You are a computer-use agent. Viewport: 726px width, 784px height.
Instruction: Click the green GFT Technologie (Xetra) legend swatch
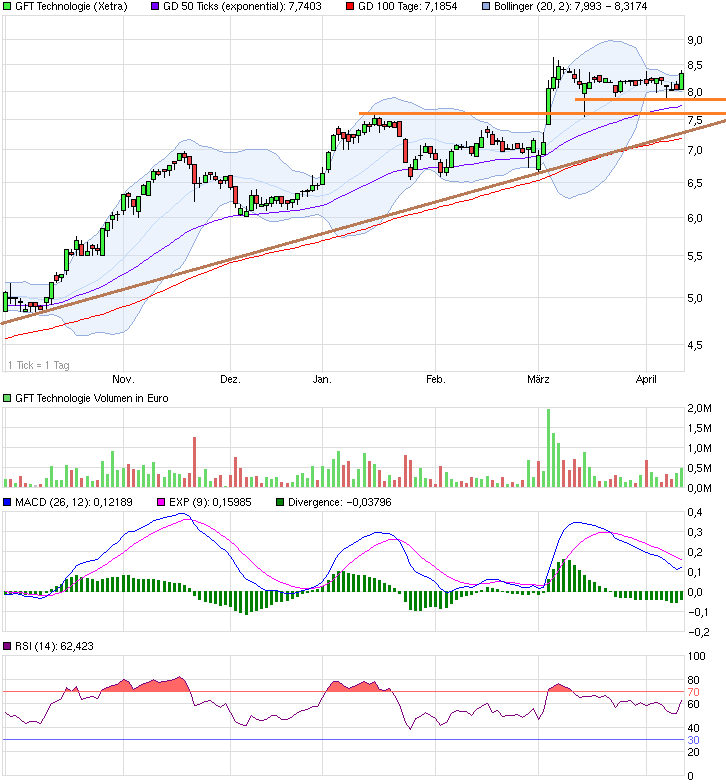click(x=7, y=6)
